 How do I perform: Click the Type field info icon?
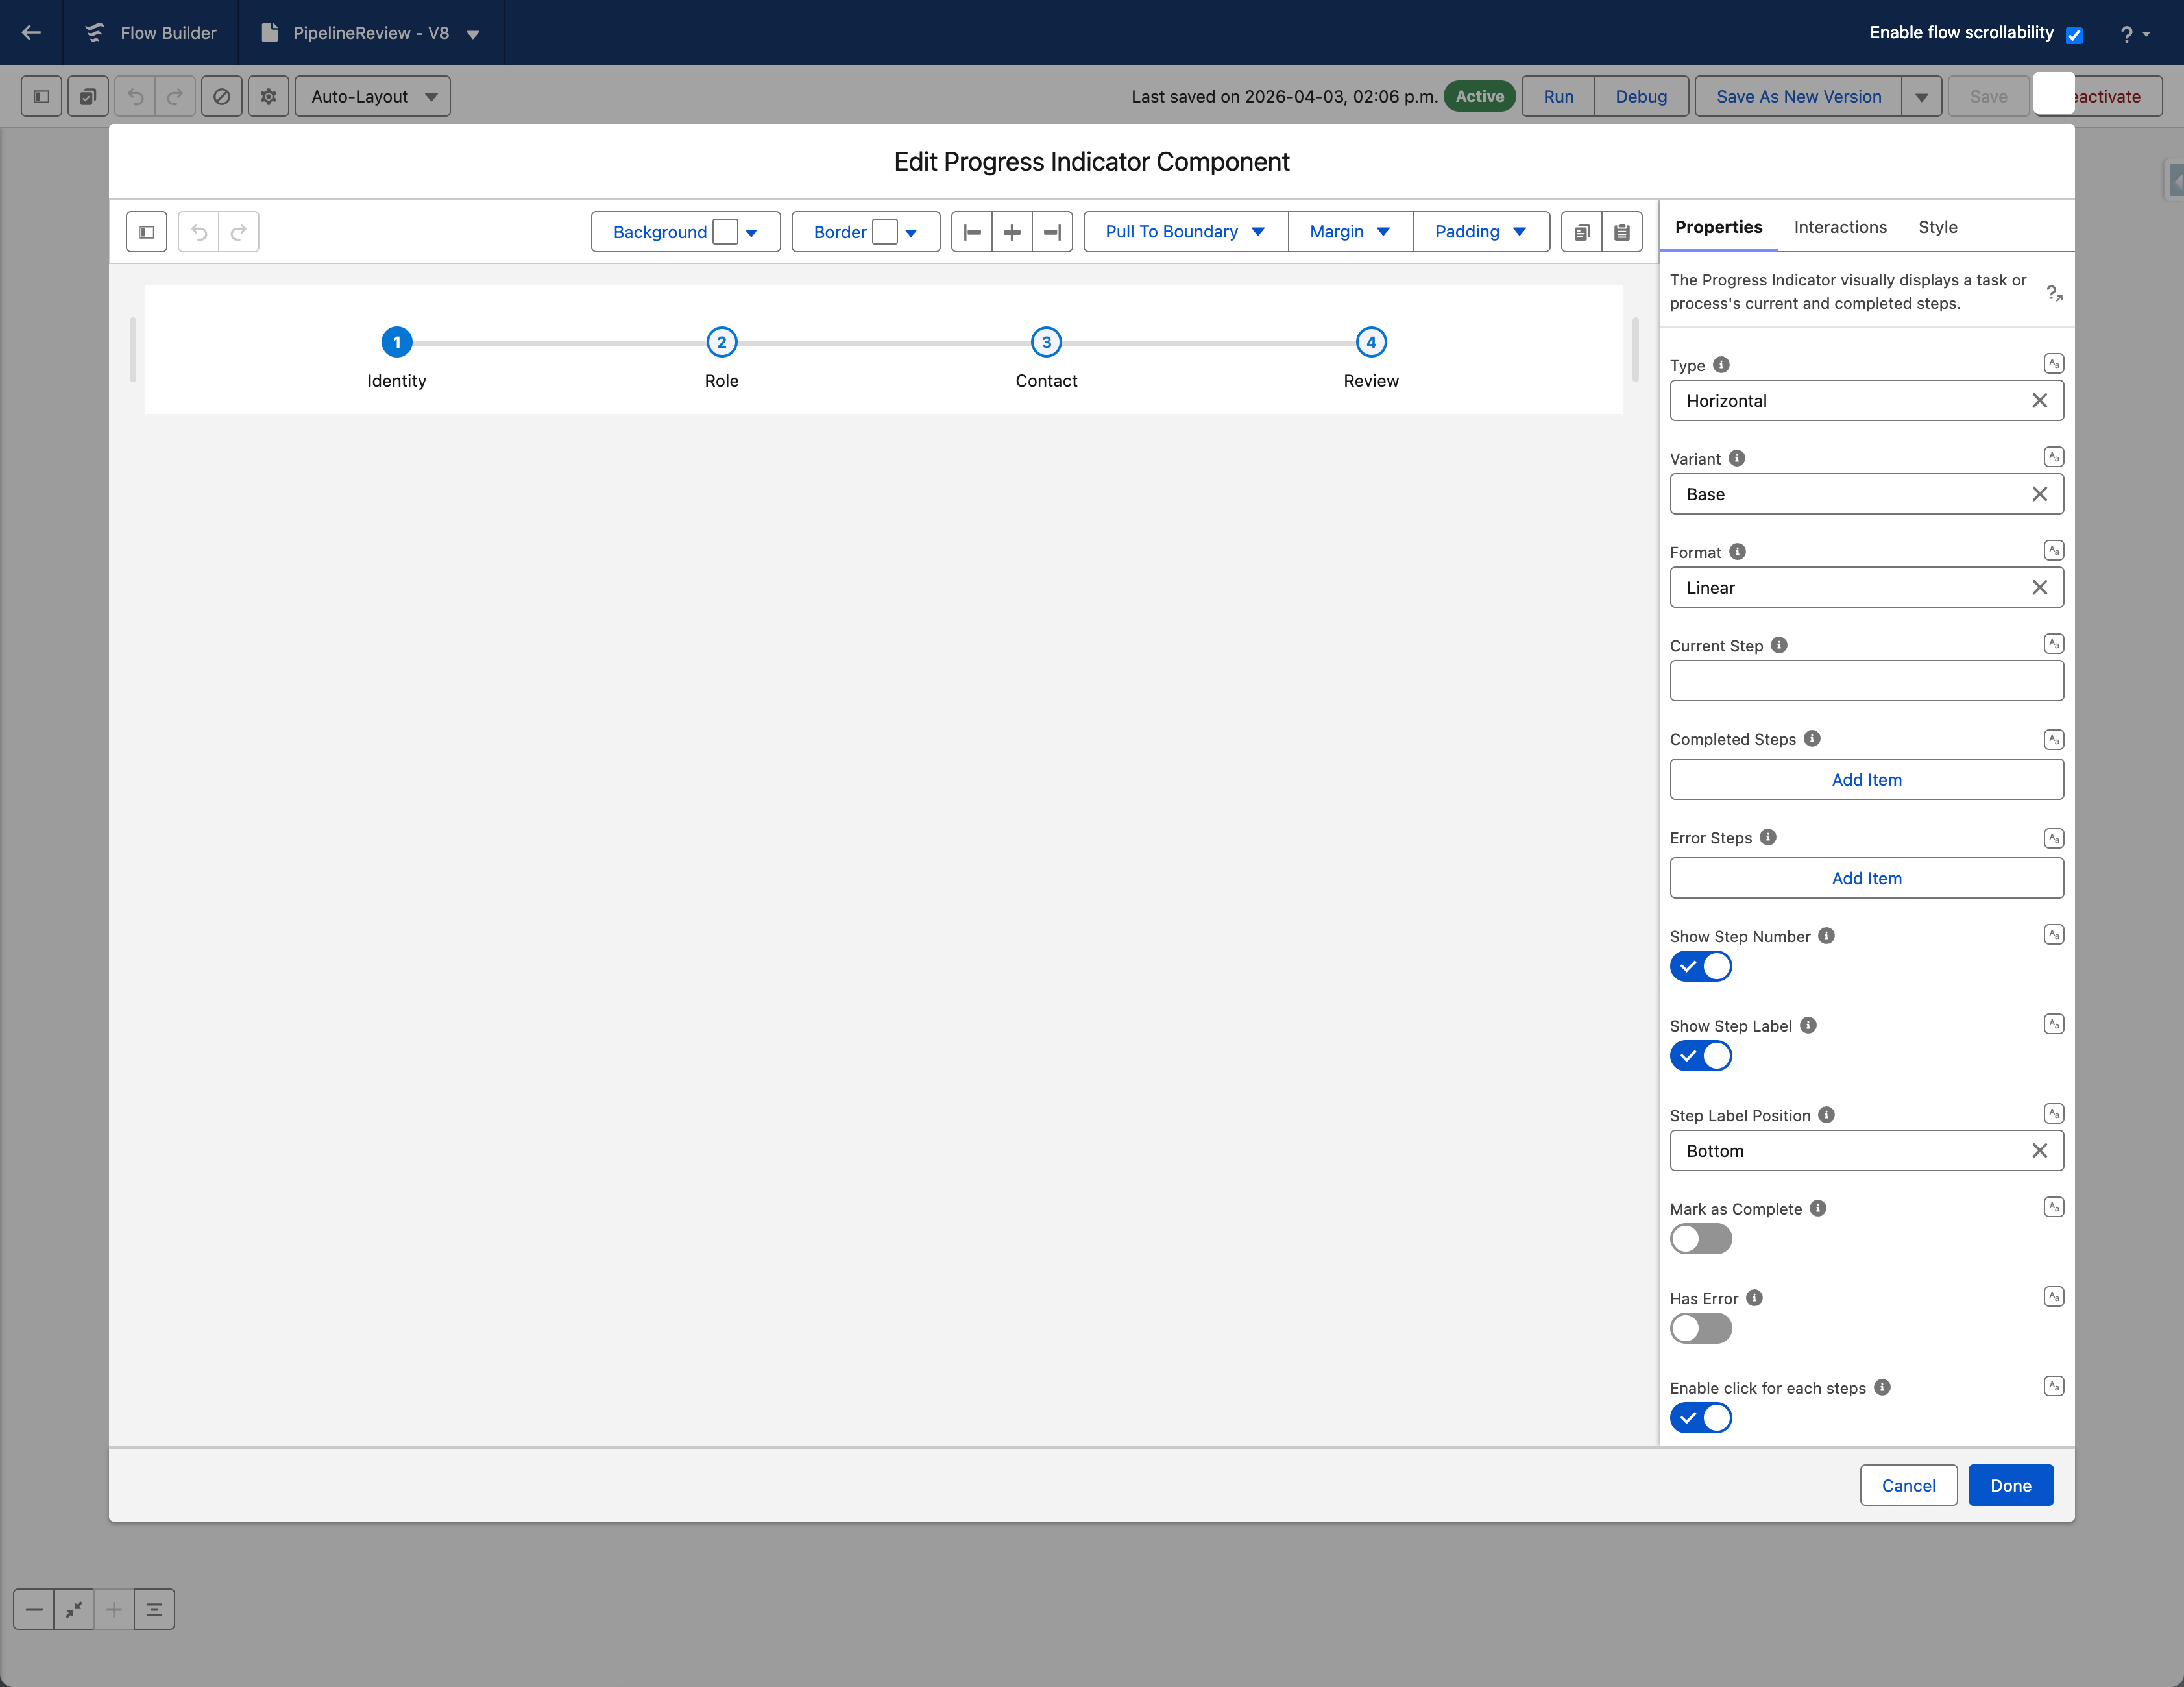coord(1721,365)
